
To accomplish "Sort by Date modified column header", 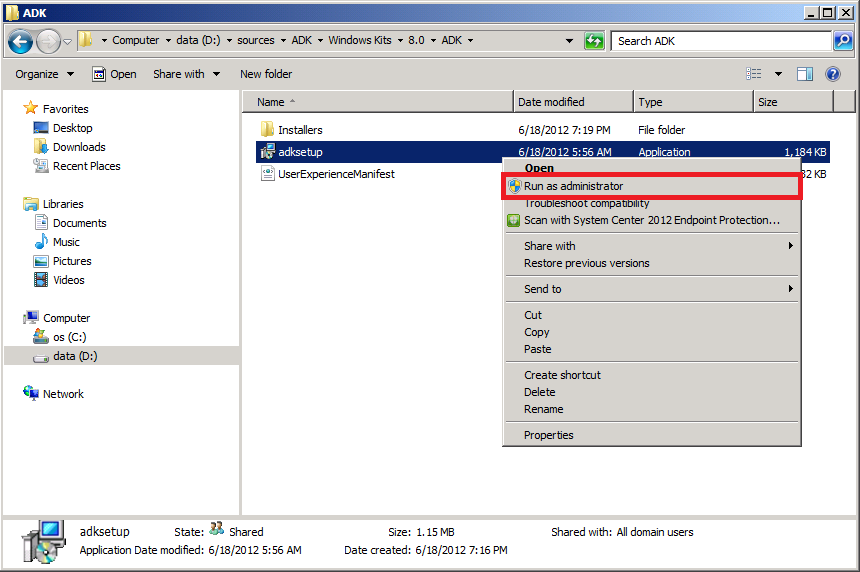I will 574,102.
